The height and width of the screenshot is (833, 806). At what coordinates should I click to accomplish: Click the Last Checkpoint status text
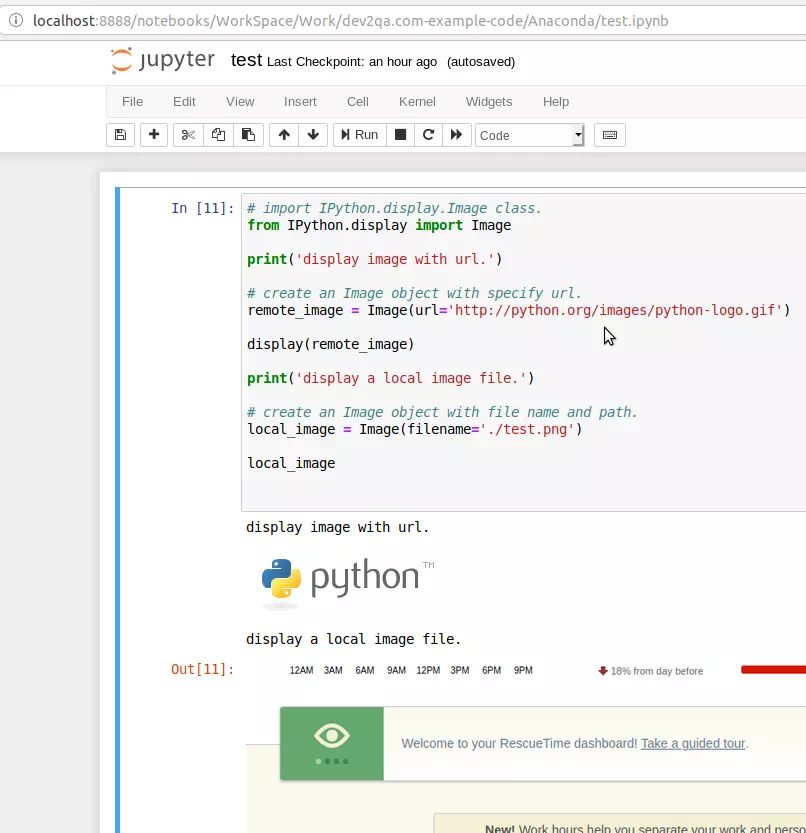click(x=352, y=62)
